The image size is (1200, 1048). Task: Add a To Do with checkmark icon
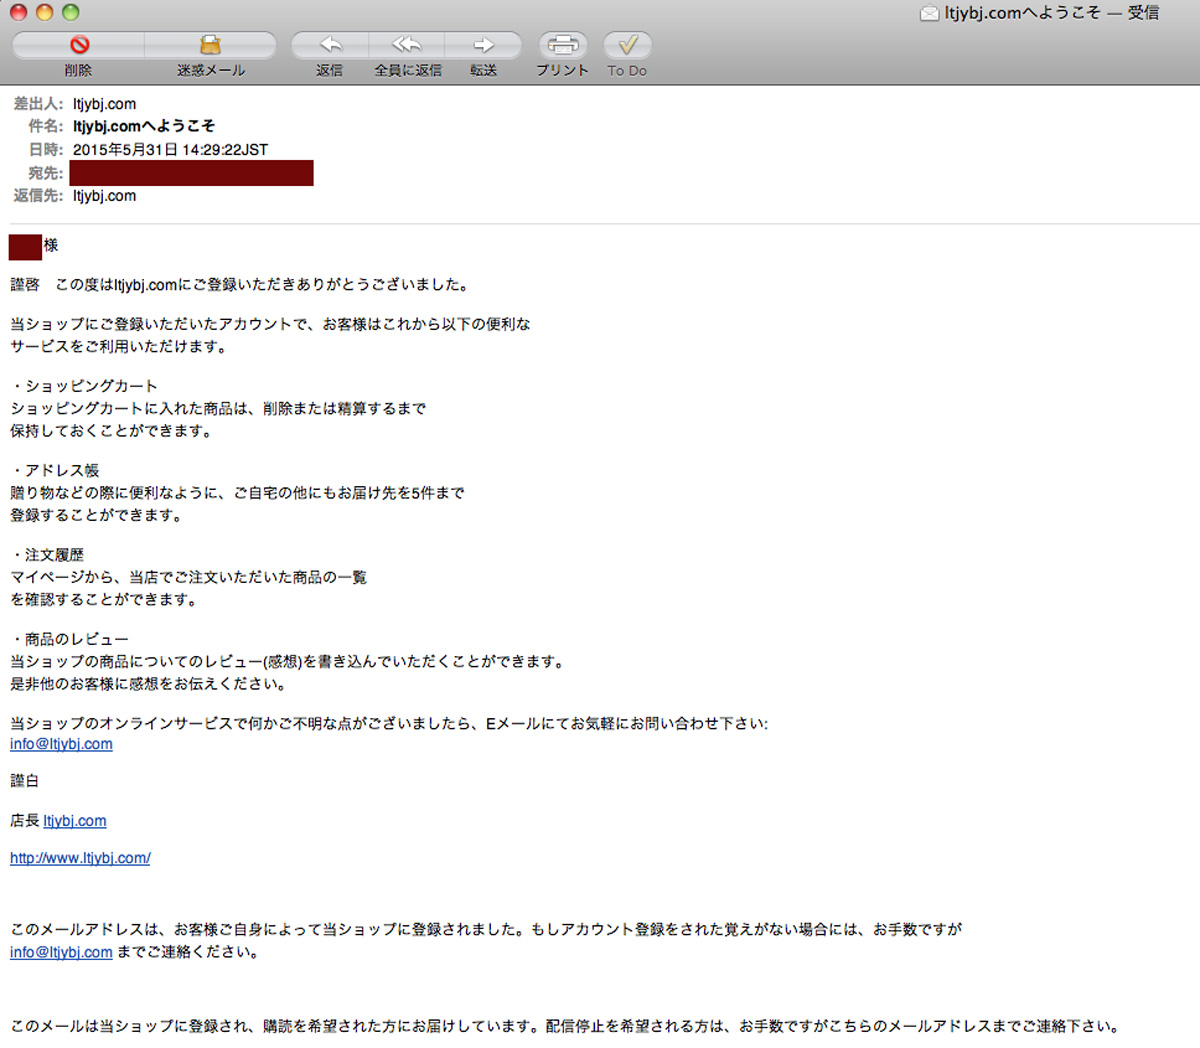pos(628,45)
